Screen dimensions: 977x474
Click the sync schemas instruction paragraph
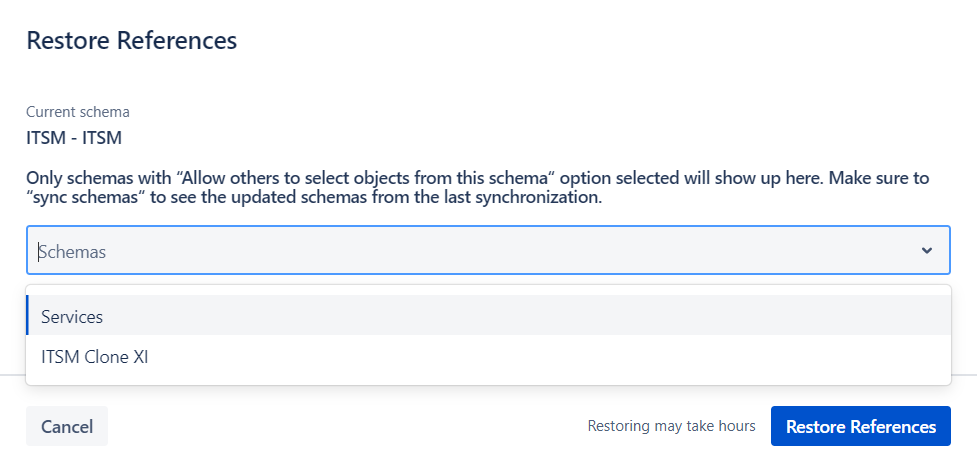(477, 189)
